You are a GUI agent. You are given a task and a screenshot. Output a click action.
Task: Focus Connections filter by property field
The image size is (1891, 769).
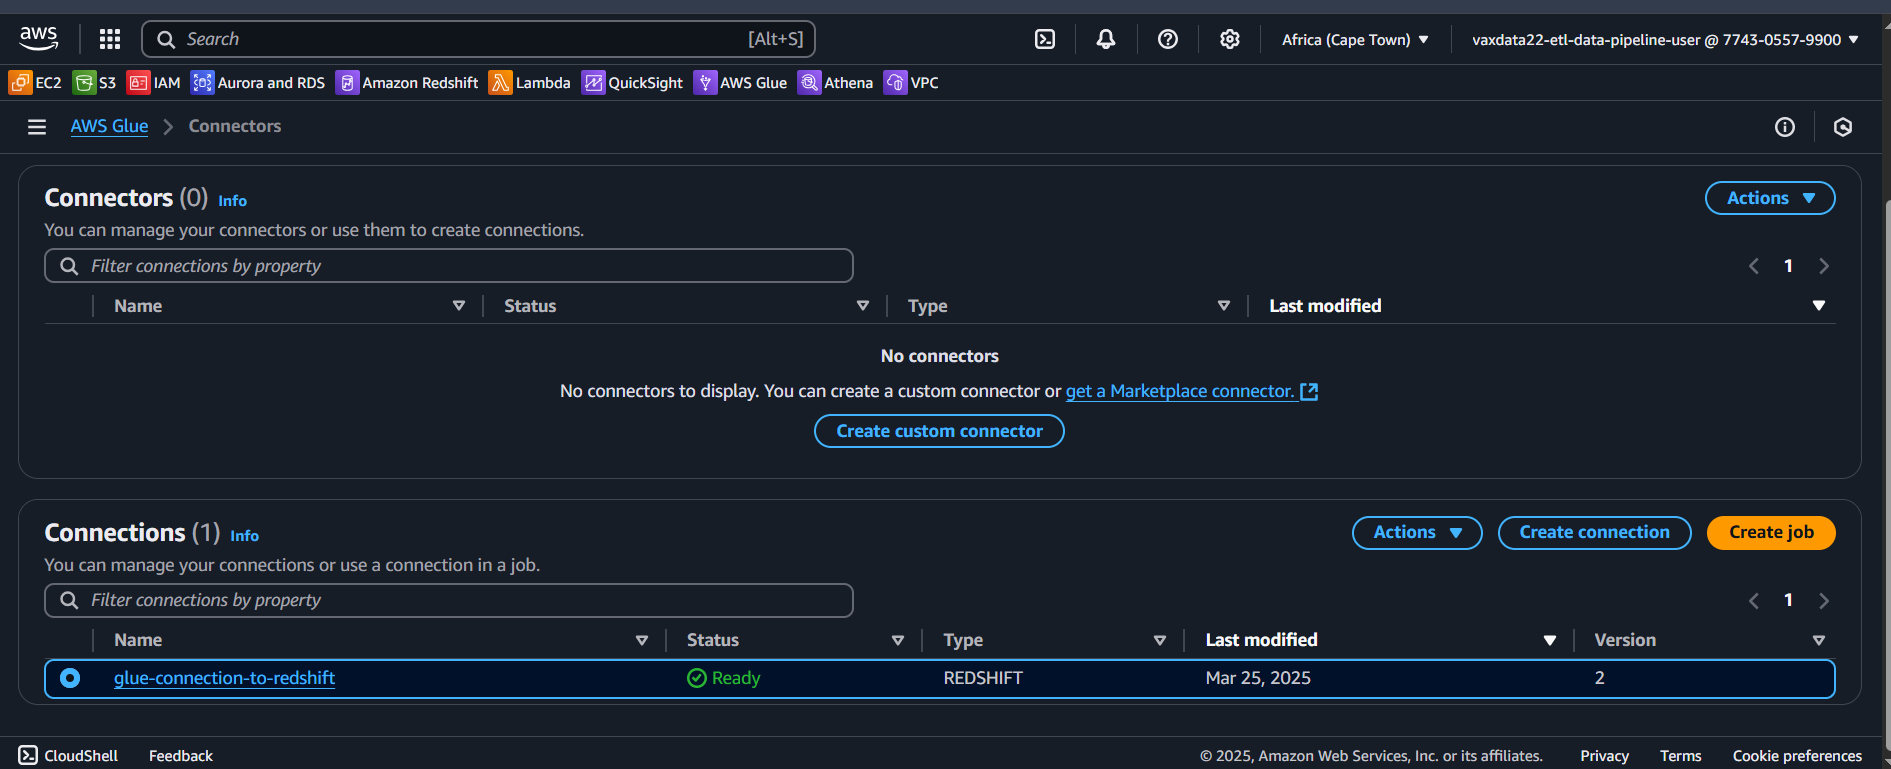click(x=449, y=600)
